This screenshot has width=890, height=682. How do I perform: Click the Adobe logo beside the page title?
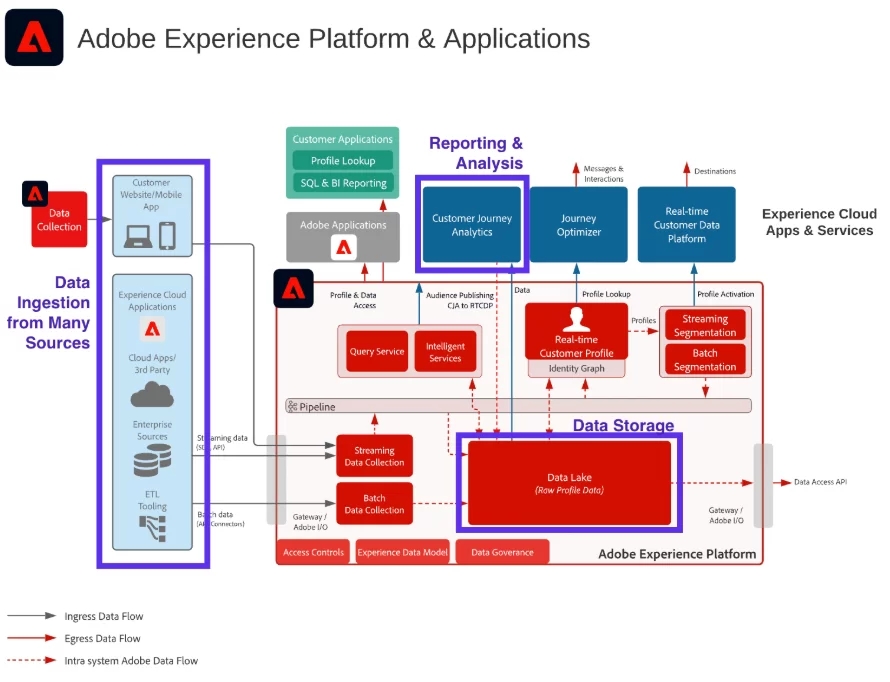34,37
